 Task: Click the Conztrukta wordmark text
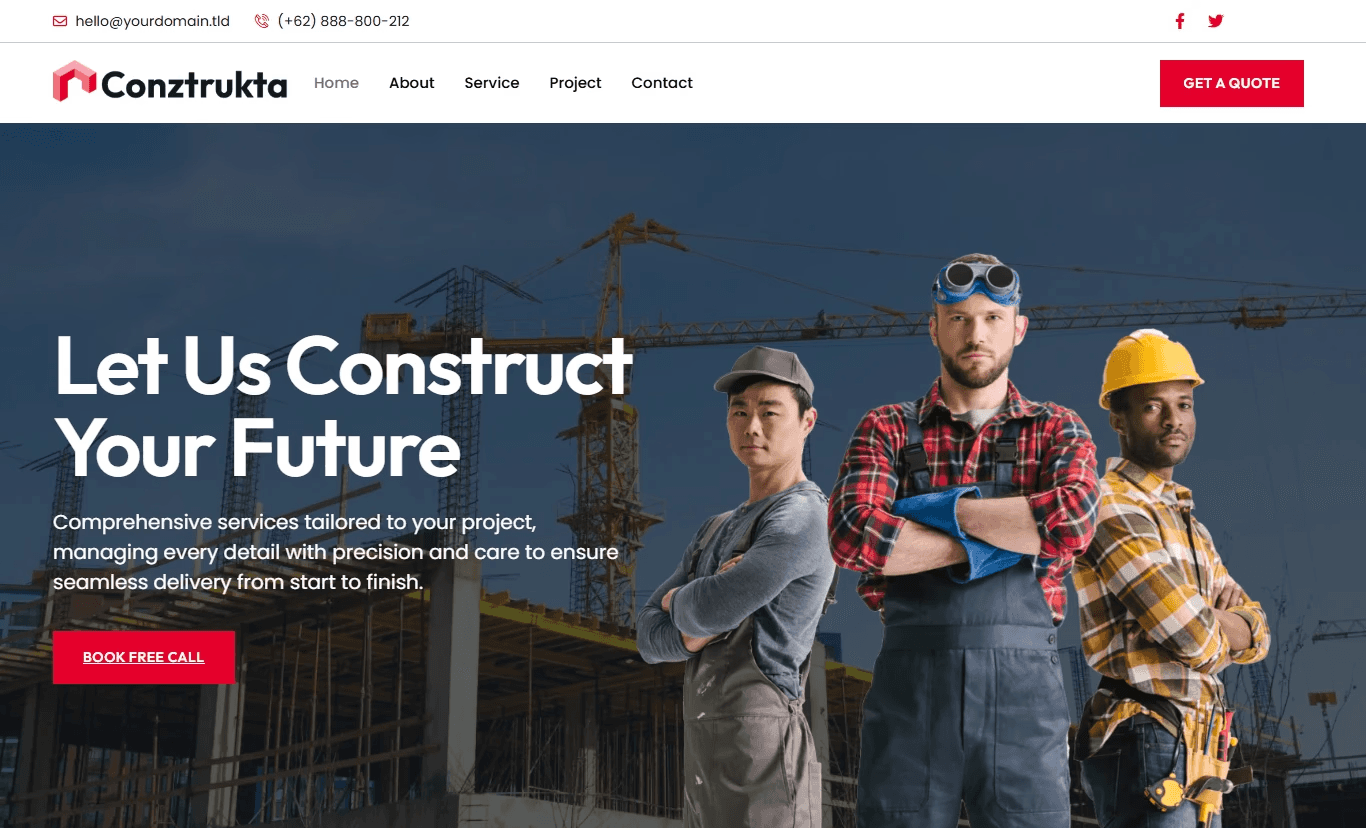[x=194, y=85]
